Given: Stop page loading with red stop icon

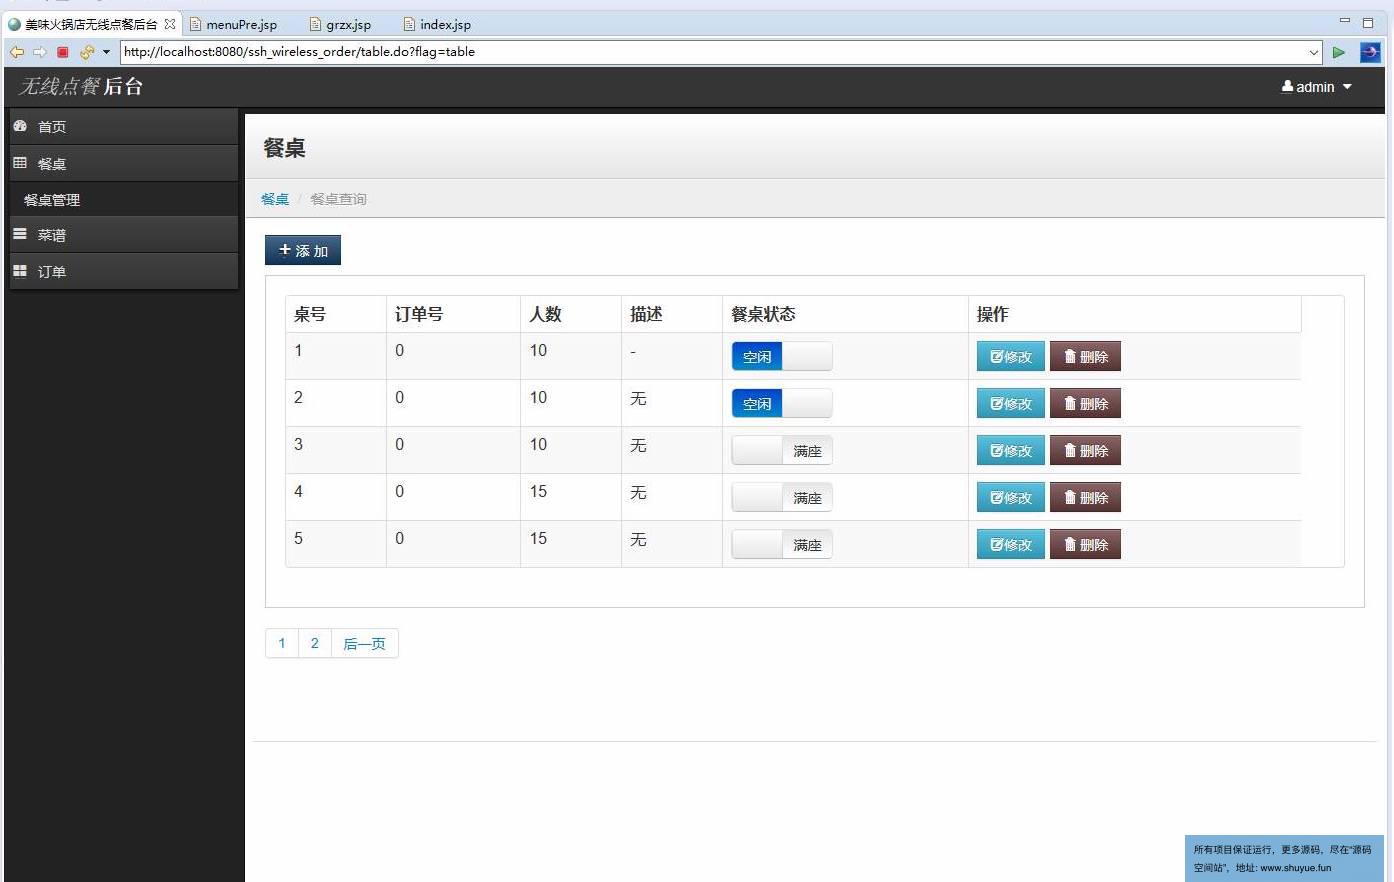Looking at the screenshot, I should [x=63, y=52].
